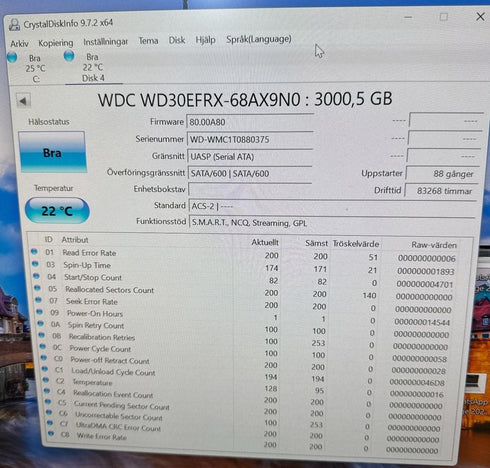Click the ID column header
The width and height of the screenshot is (490, 468).
[49, 239]
